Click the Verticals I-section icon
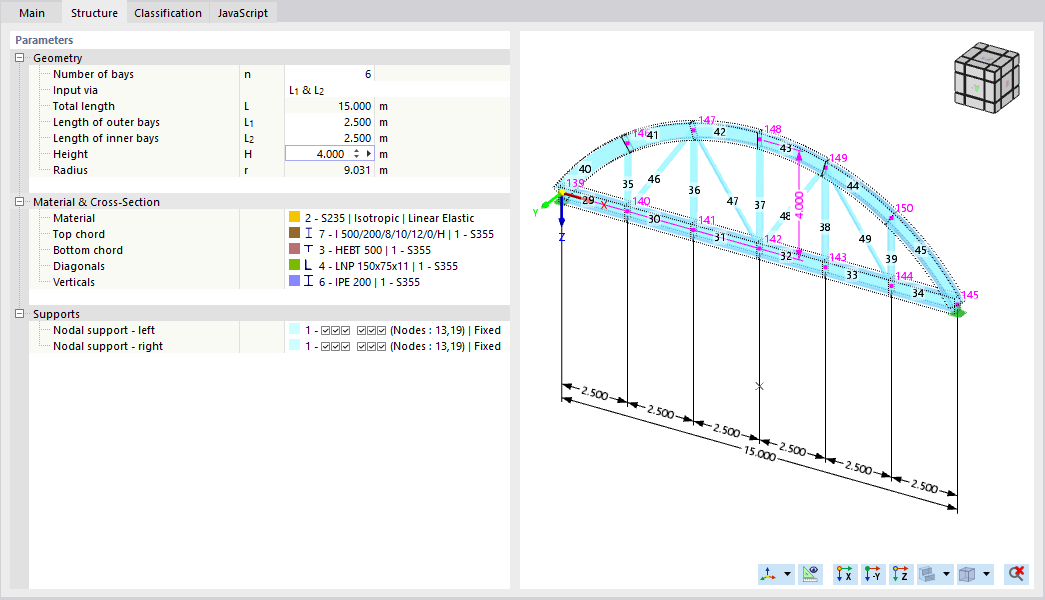 click(x=309, y=281)
